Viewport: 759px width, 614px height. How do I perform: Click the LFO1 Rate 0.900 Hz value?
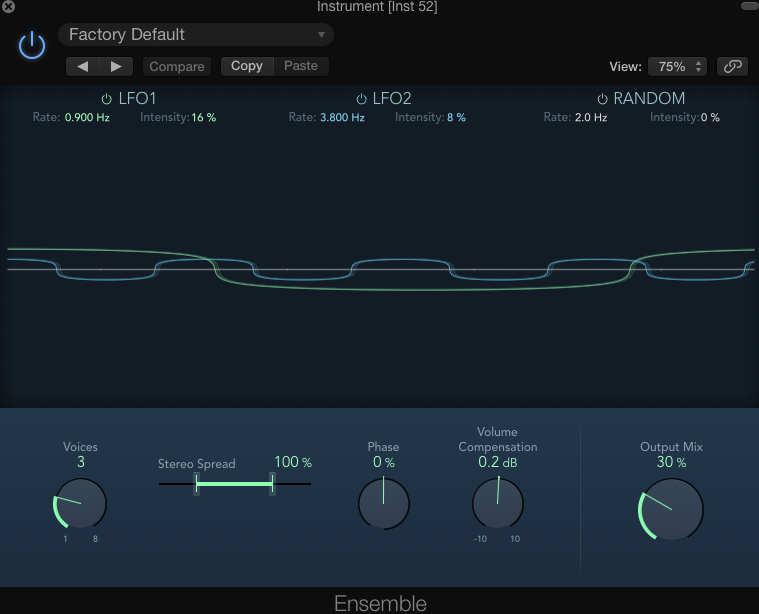[x=87, y=117]
